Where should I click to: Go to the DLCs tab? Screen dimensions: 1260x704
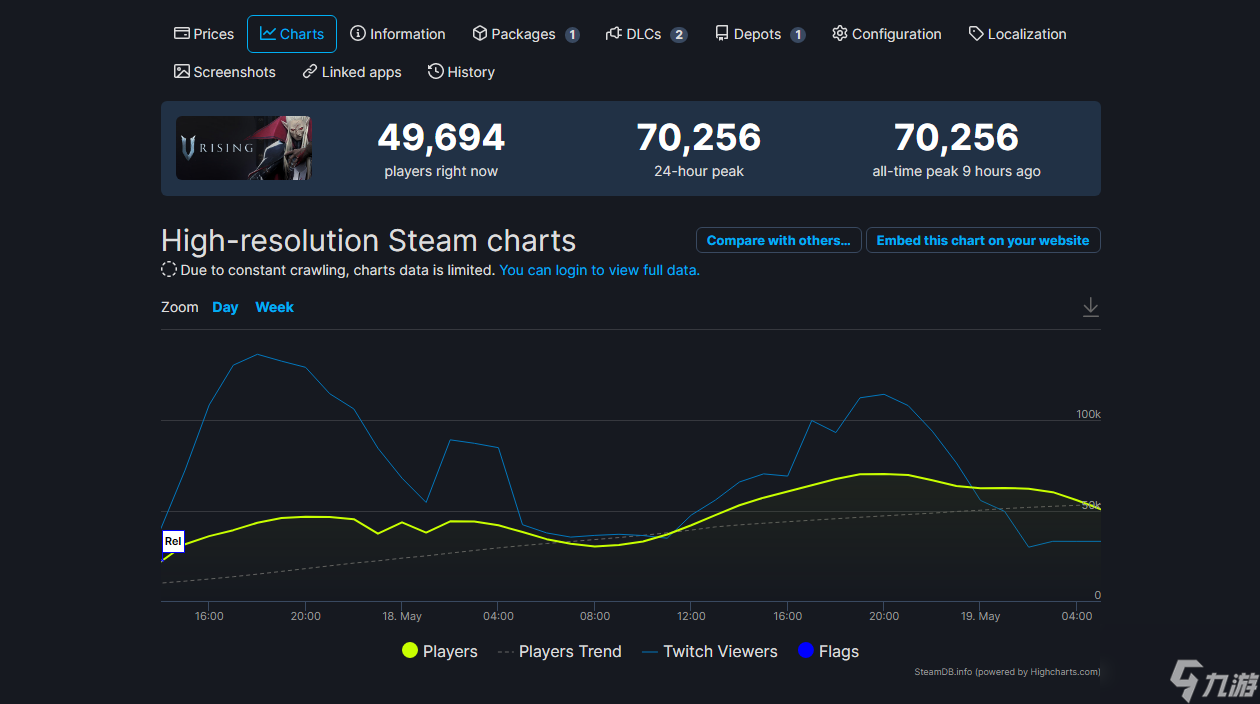click(x=646, y=34)
